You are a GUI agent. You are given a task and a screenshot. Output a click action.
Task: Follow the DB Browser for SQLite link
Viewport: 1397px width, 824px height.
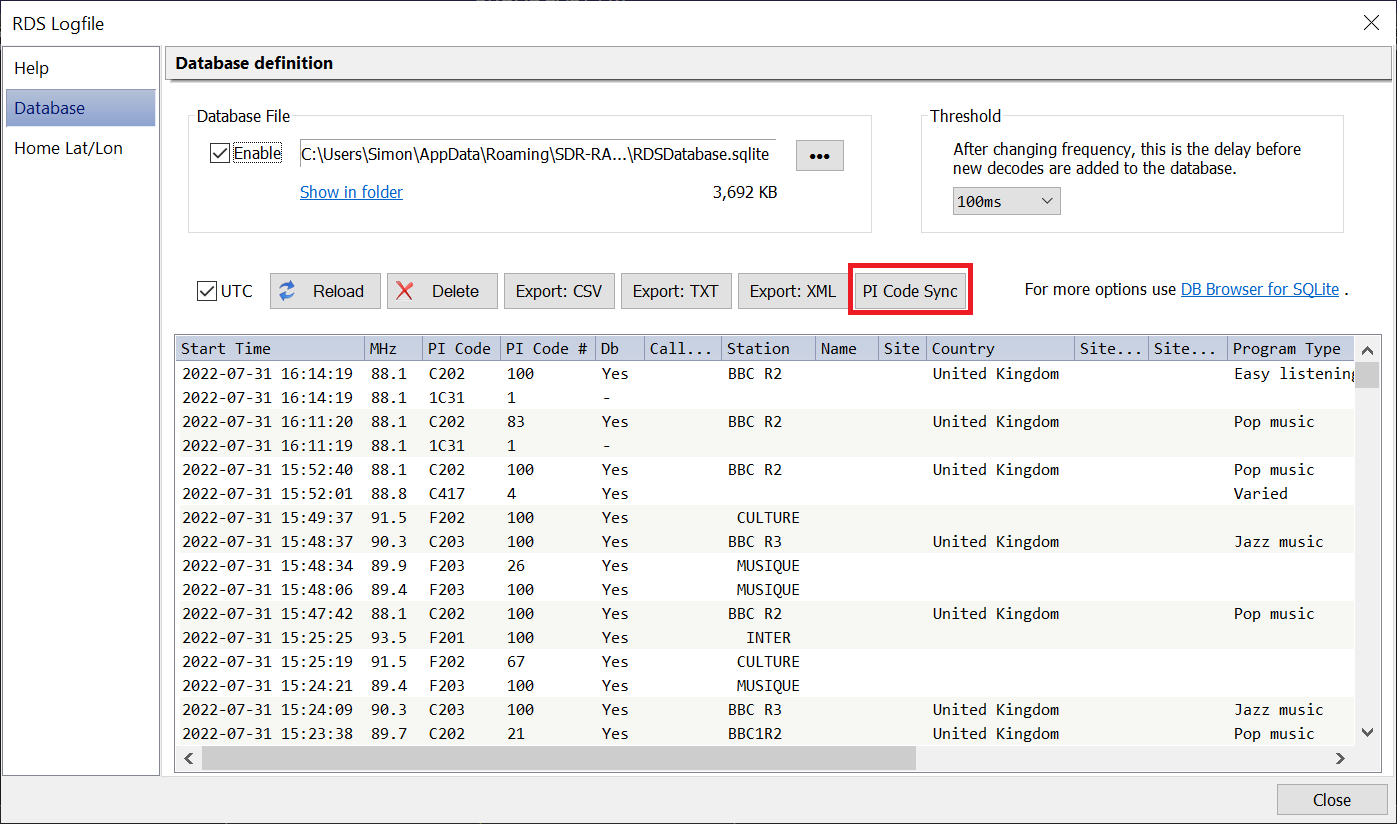pos(1259,289)
